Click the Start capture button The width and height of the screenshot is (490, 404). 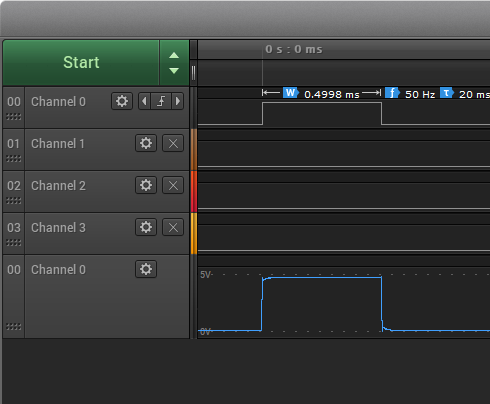(81, 63)
